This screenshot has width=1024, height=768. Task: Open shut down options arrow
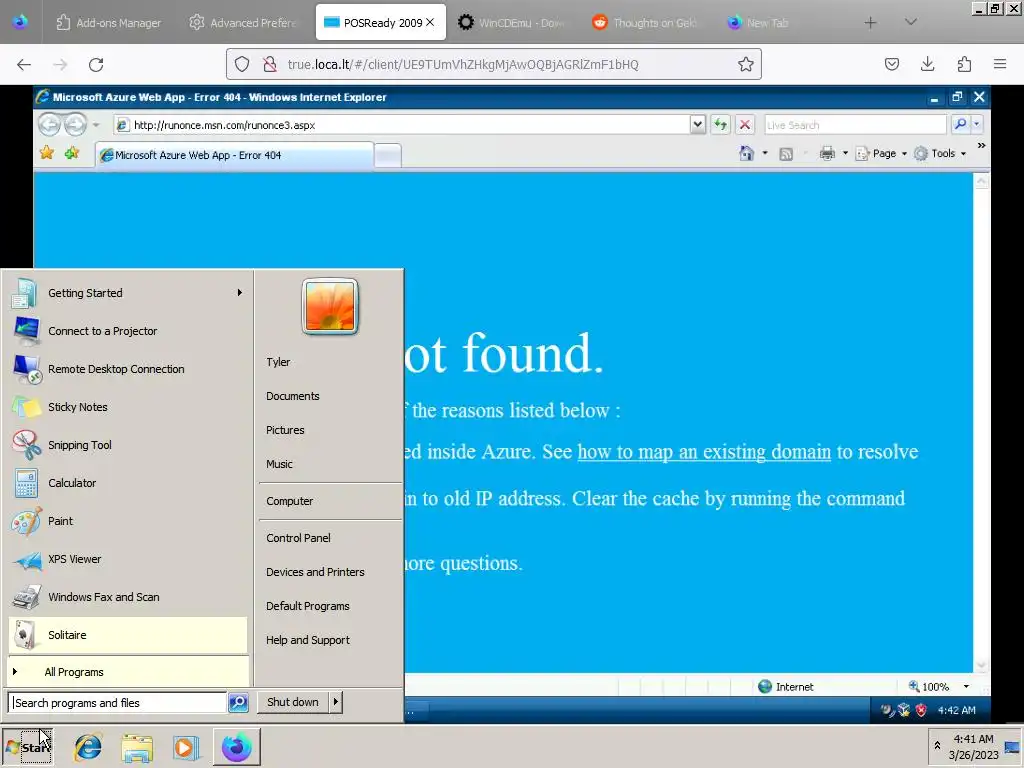point(336,702)
